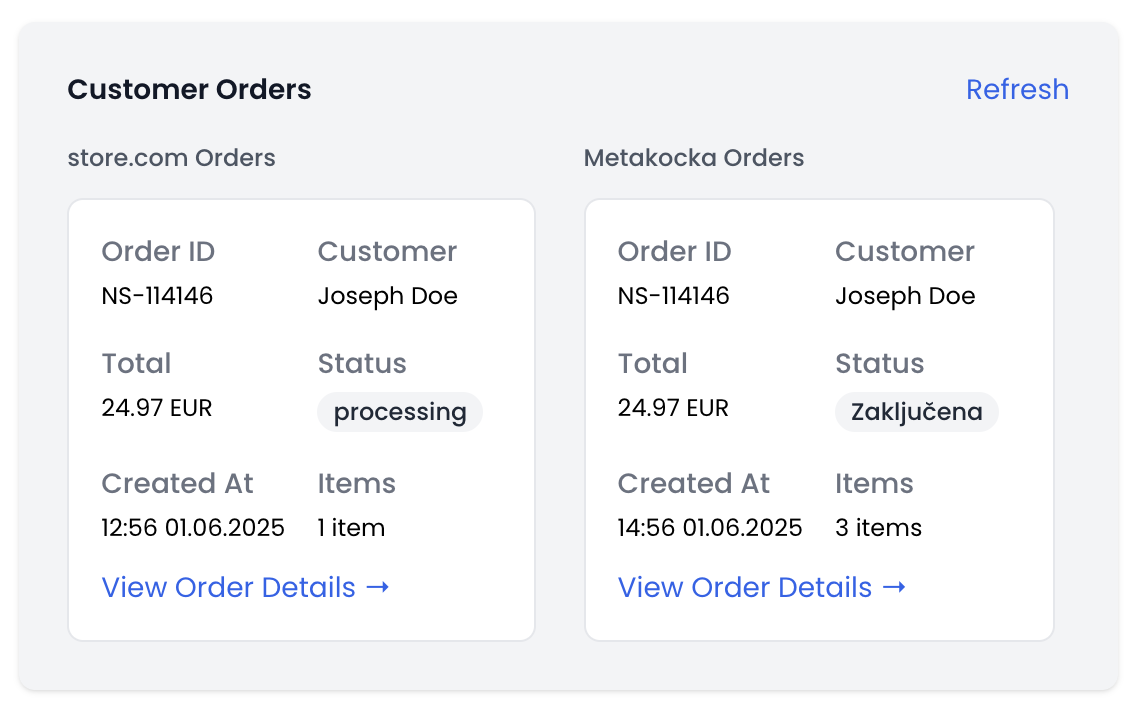Click the 24.97 EUR total in store.com card

point(157,408)
